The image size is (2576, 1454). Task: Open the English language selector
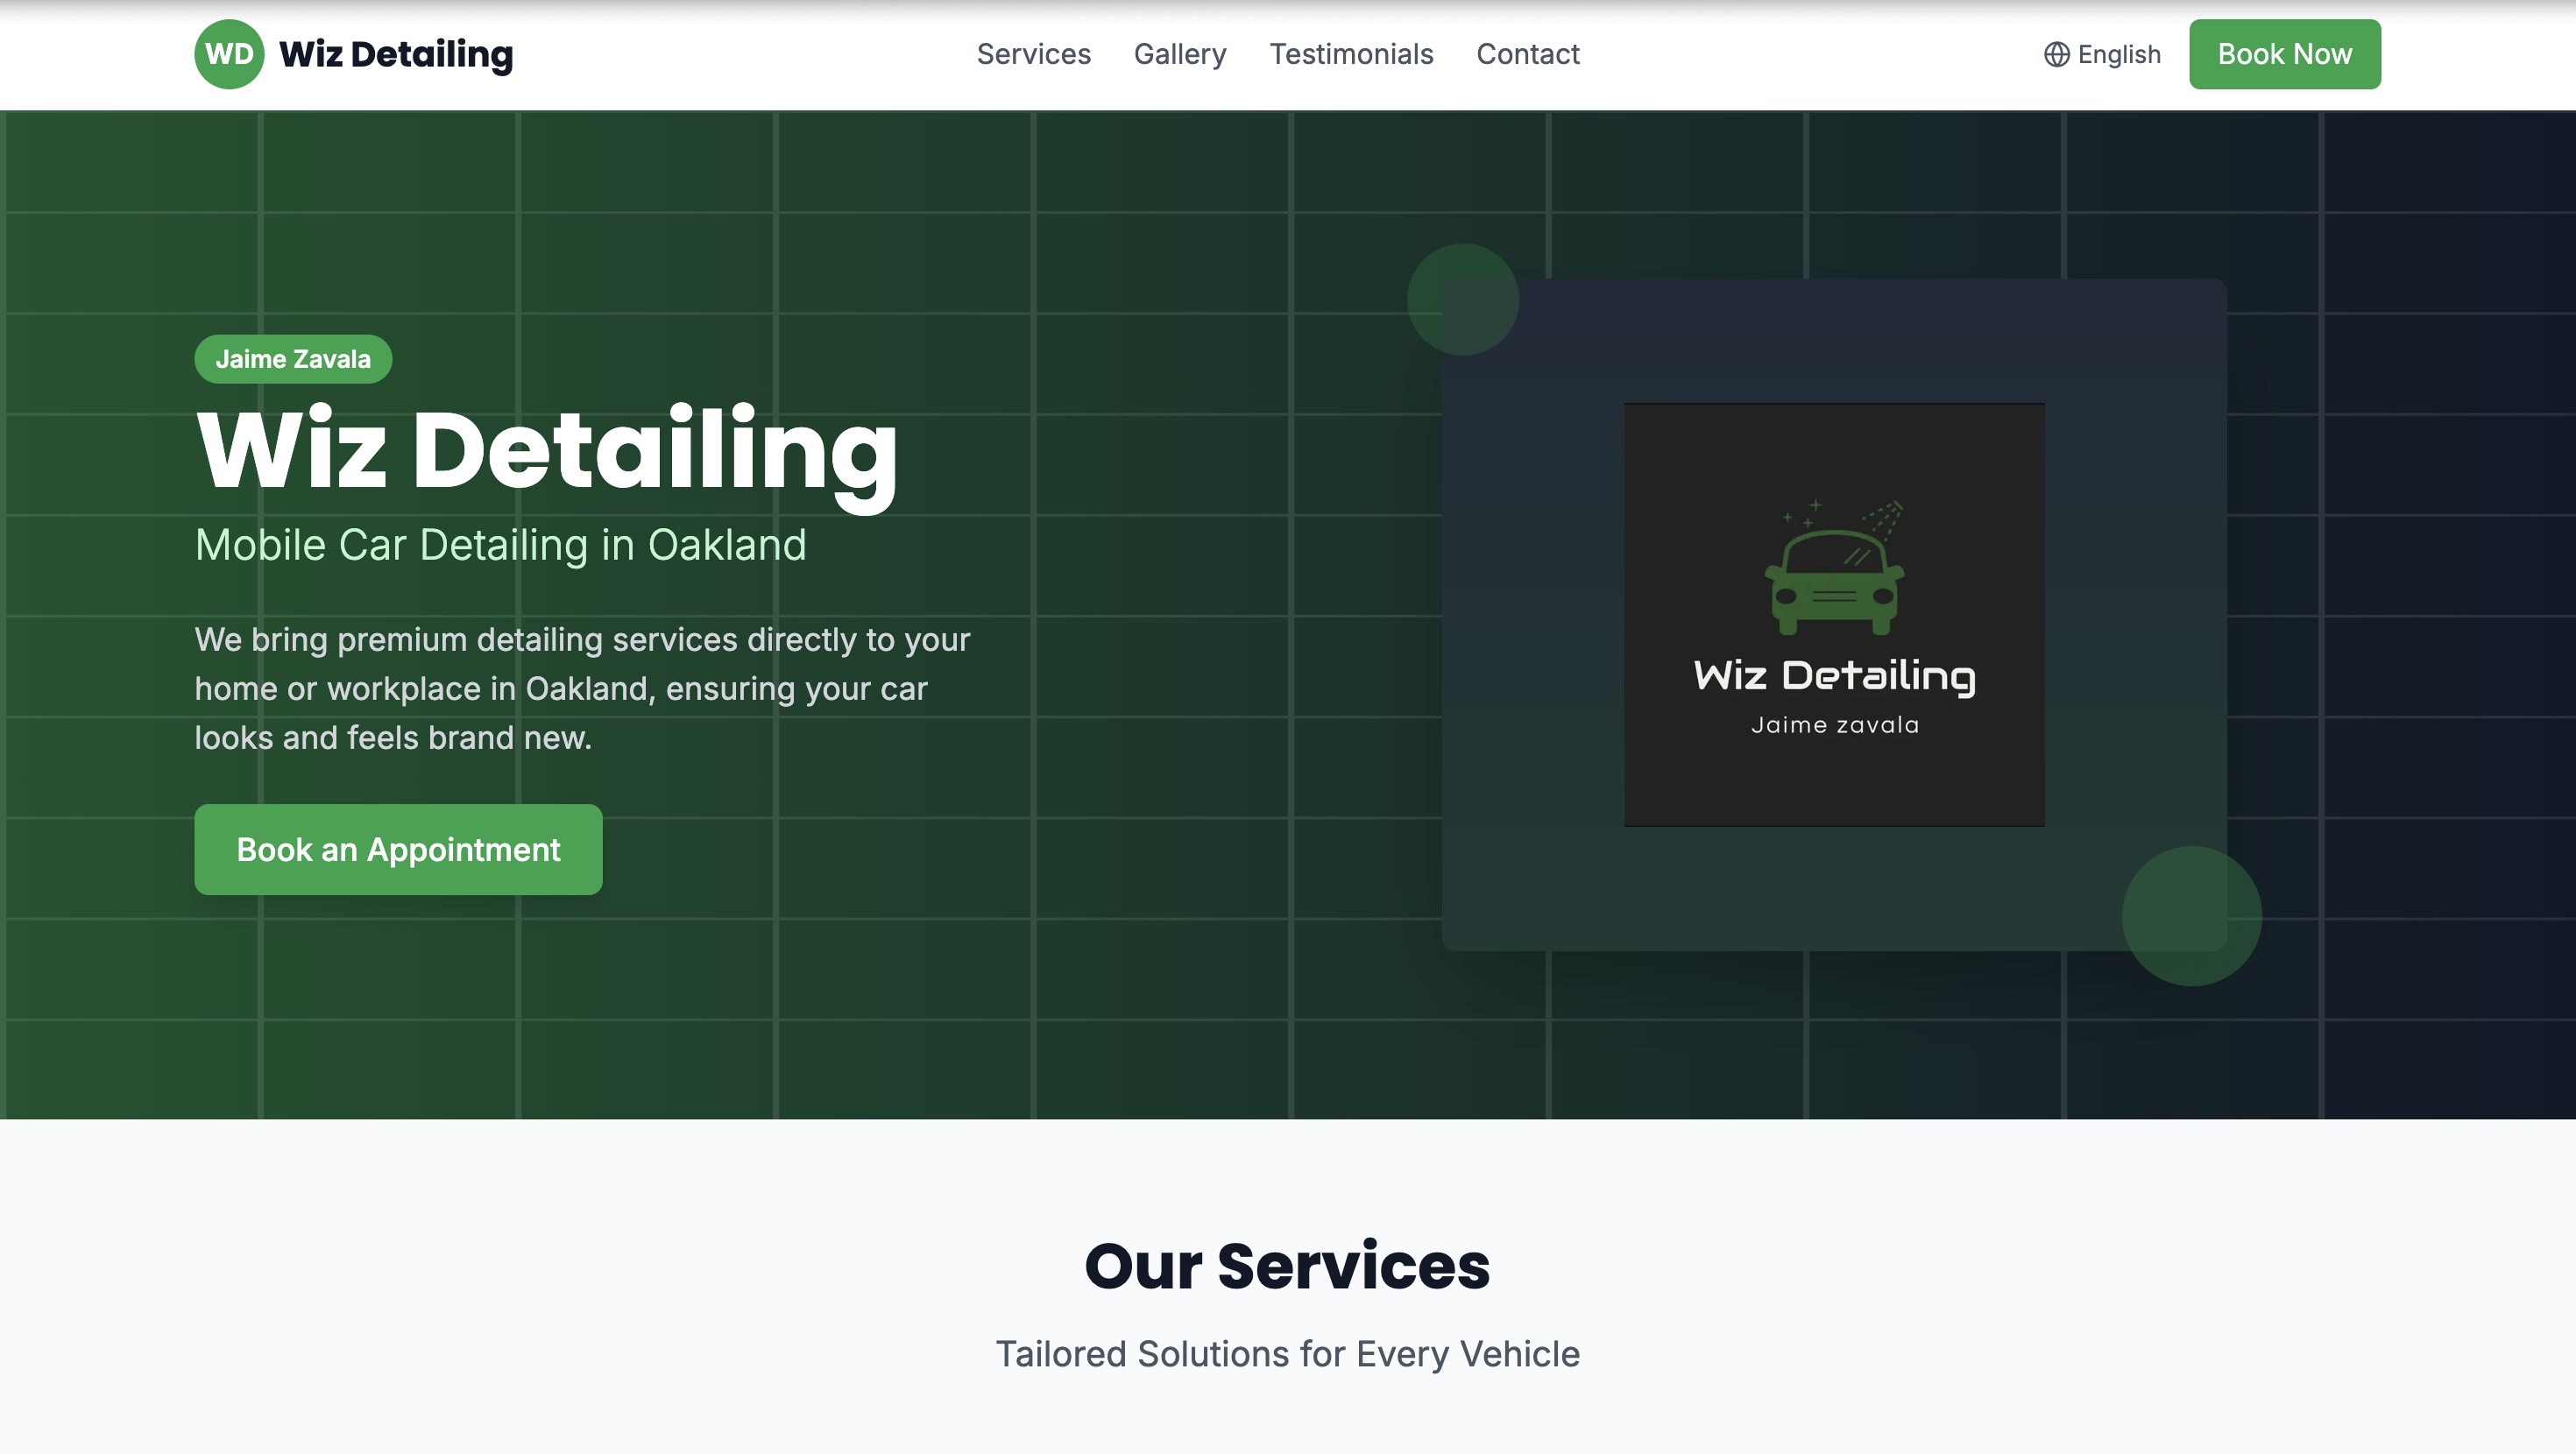point(2102,54)
